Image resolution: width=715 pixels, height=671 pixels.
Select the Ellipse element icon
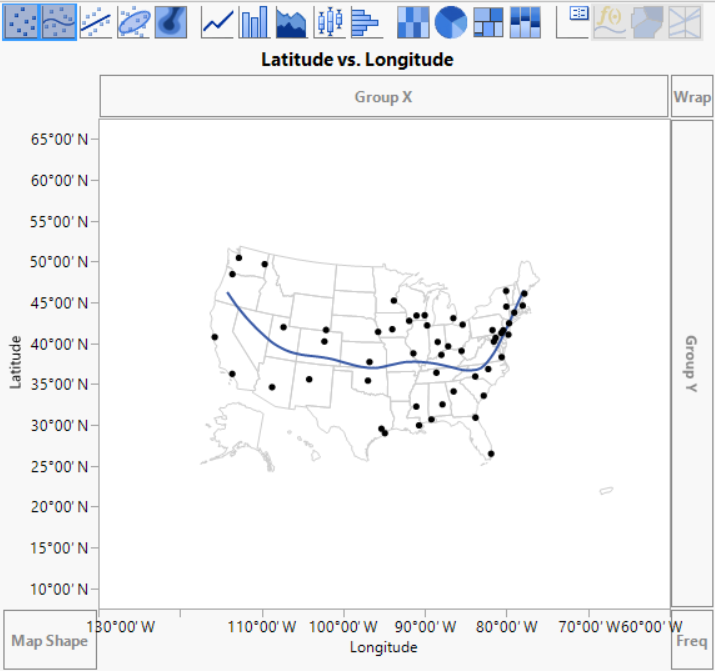pyautogui.click(x=134, y=20)
